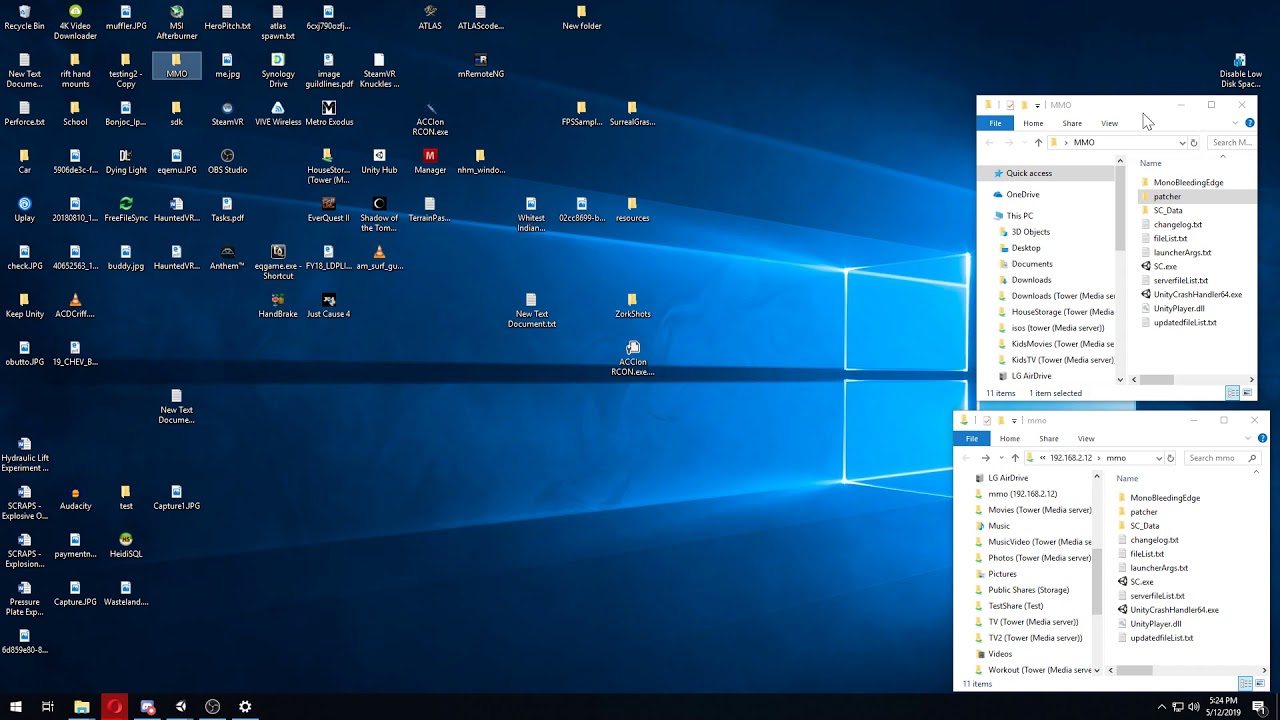Select the Unity Hub desktop icon
Image resolution: width=1280 pixels, height=720 pixels.
pyautogui.click(x=379, y=161)
